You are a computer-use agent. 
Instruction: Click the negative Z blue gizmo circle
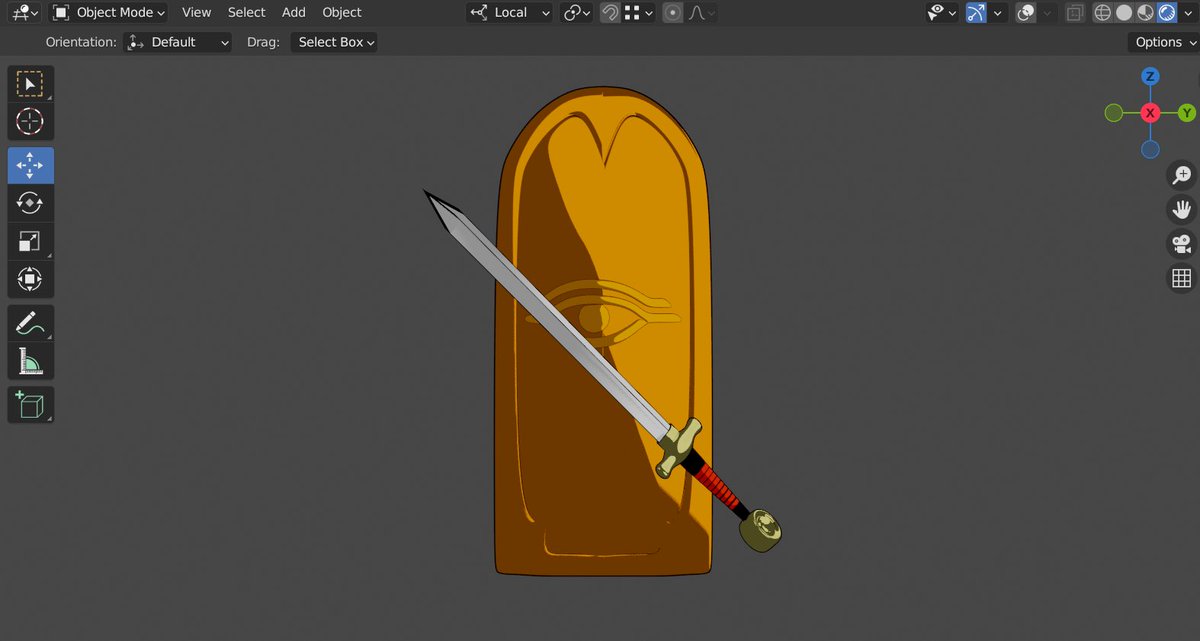point(1151,149)
